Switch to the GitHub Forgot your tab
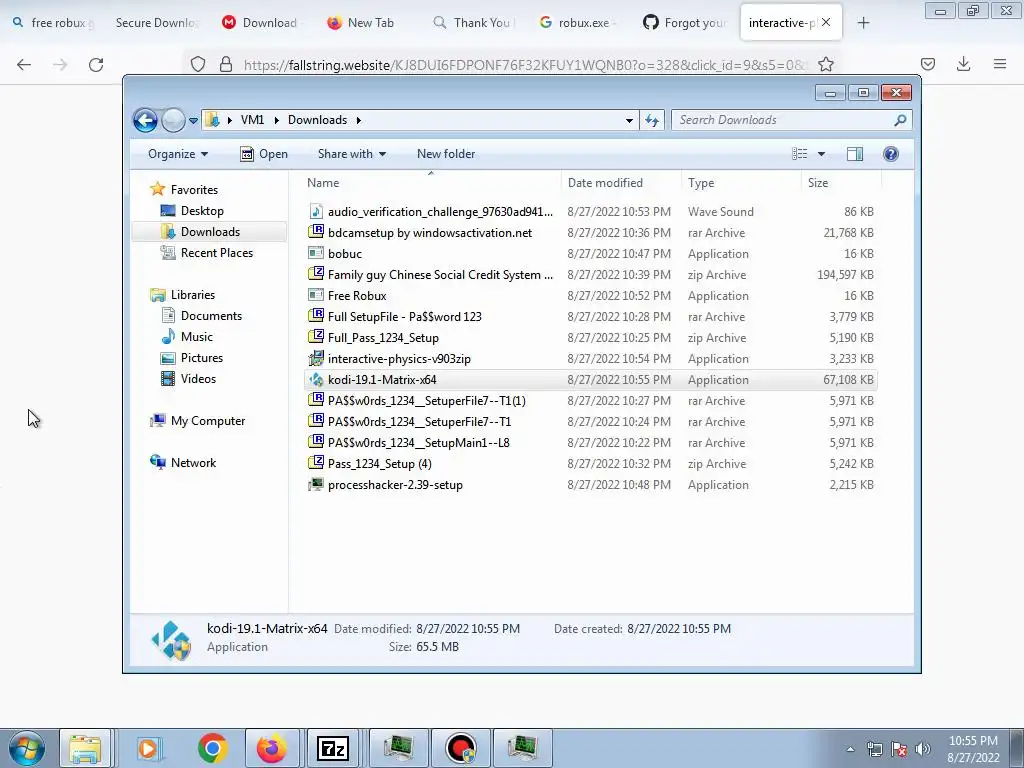 pyautogui.click(x=685, y=23)
